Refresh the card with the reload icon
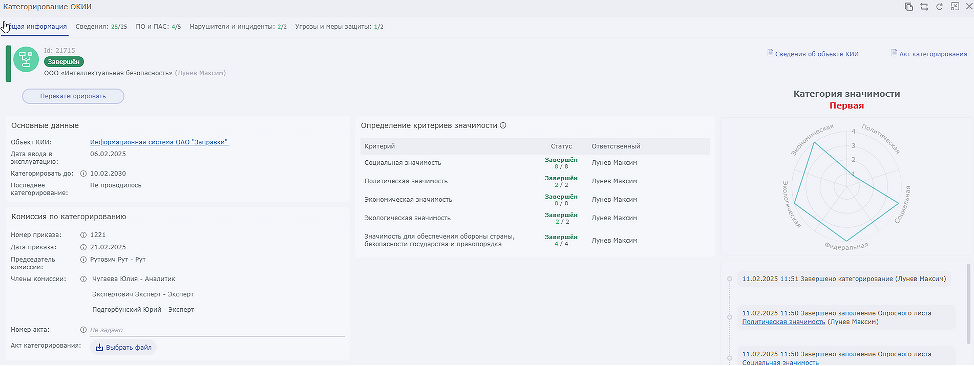974x366 pixels. (x=939, y=6)
